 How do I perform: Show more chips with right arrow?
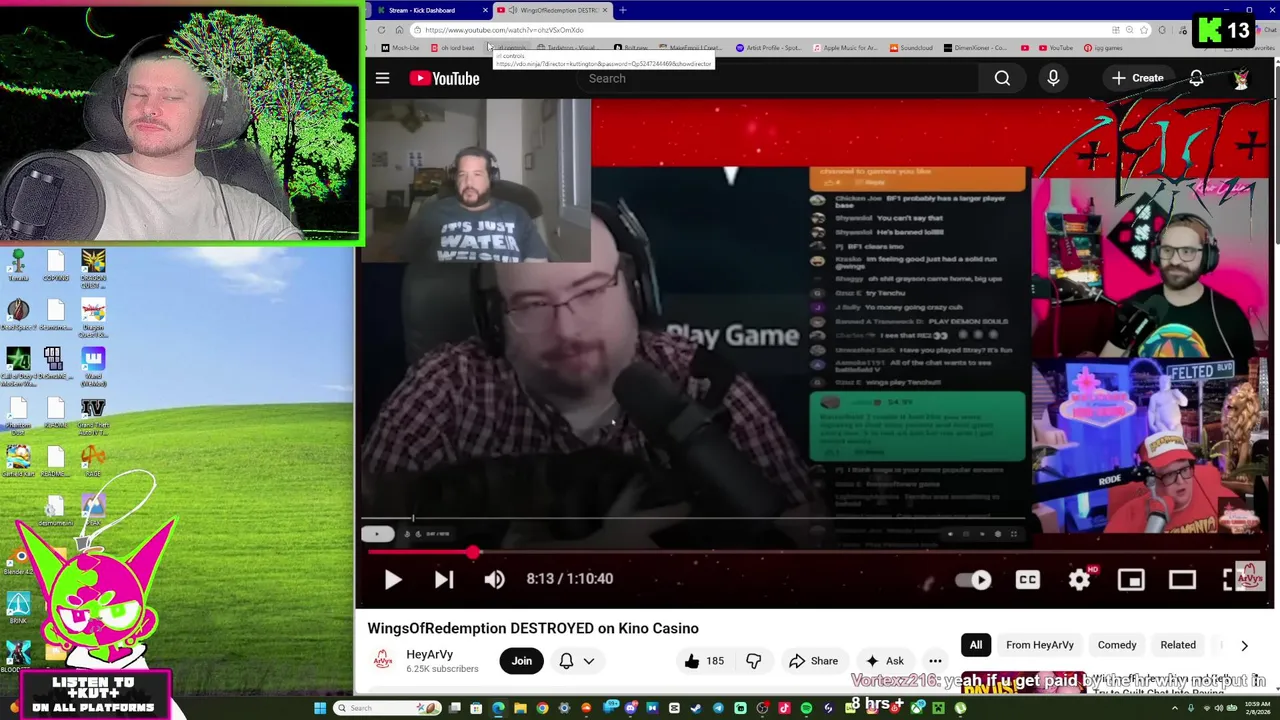(x=1244, y=646)
